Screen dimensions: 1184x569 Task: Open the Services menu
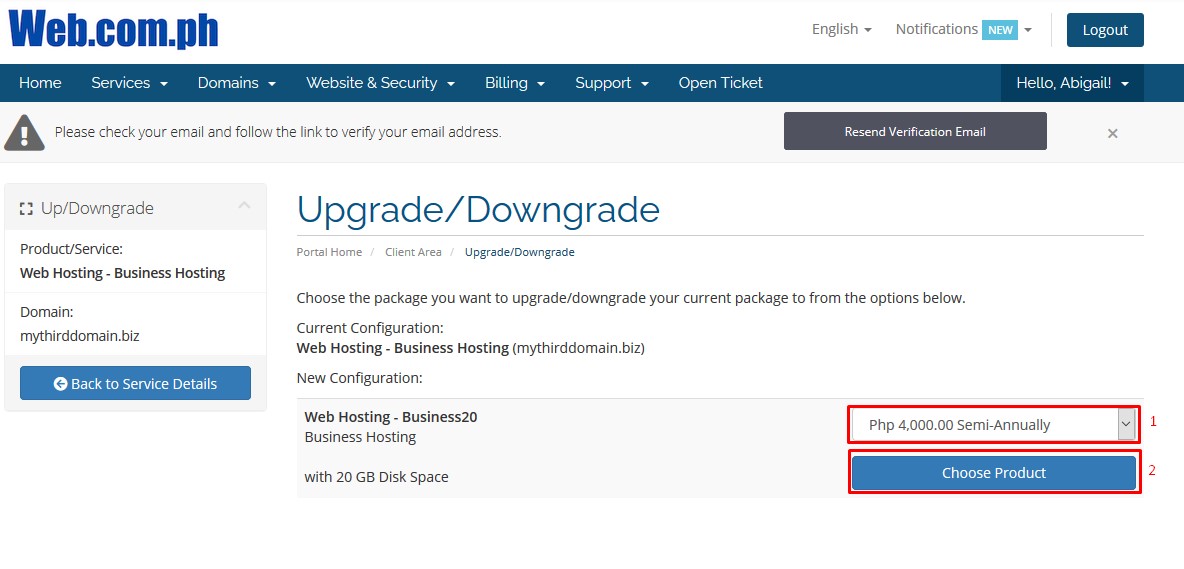pos(129,83)
